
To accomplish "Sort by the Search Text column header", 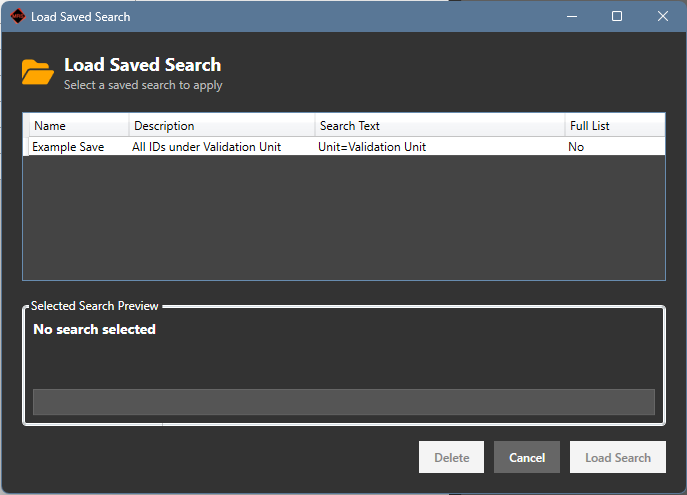I will click(439, 126).
